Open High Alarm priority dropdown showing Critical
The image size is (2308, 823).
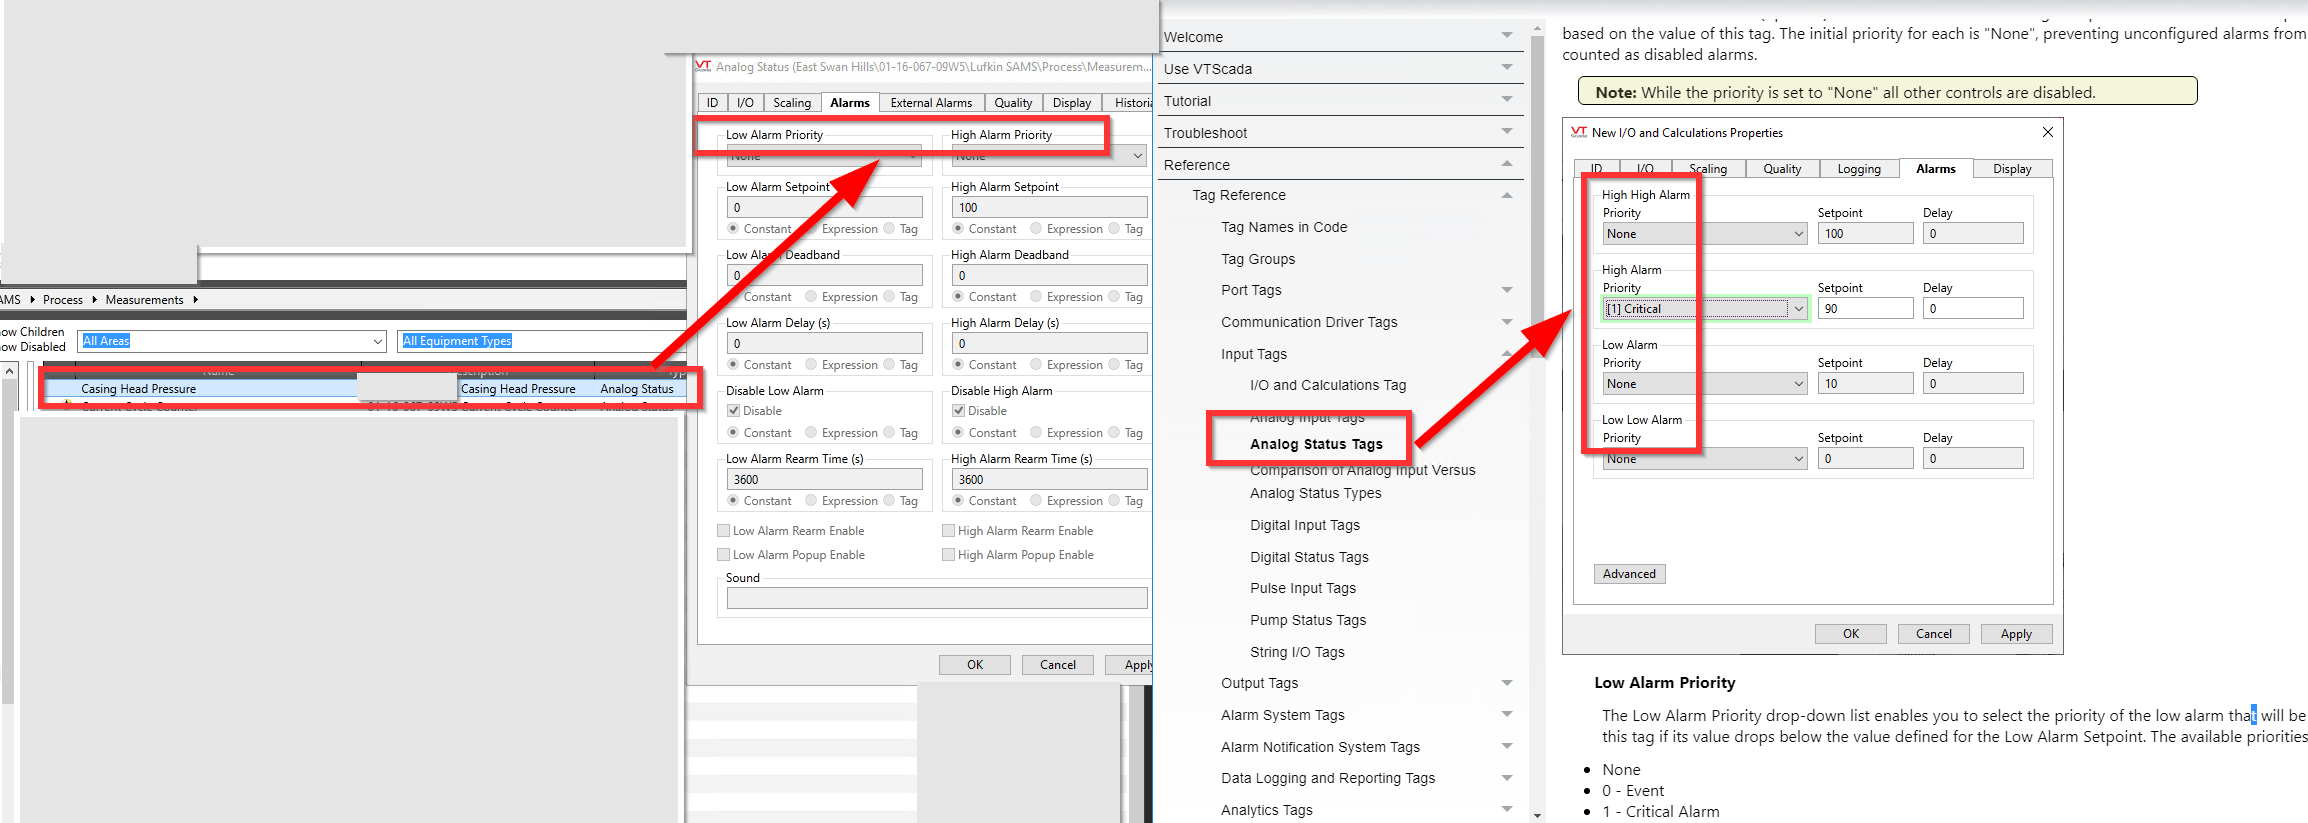1798,309
